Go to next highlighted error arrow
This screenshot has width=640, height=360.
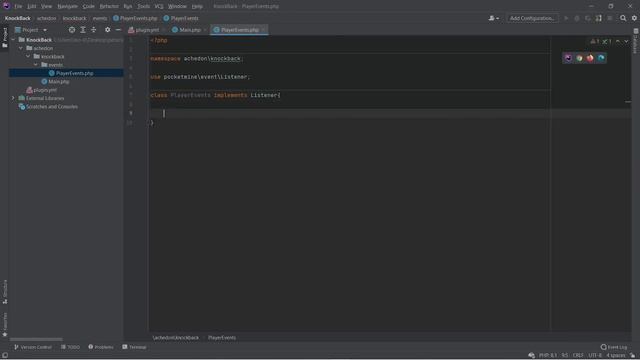pyautogui.click(x=626, y=42)
